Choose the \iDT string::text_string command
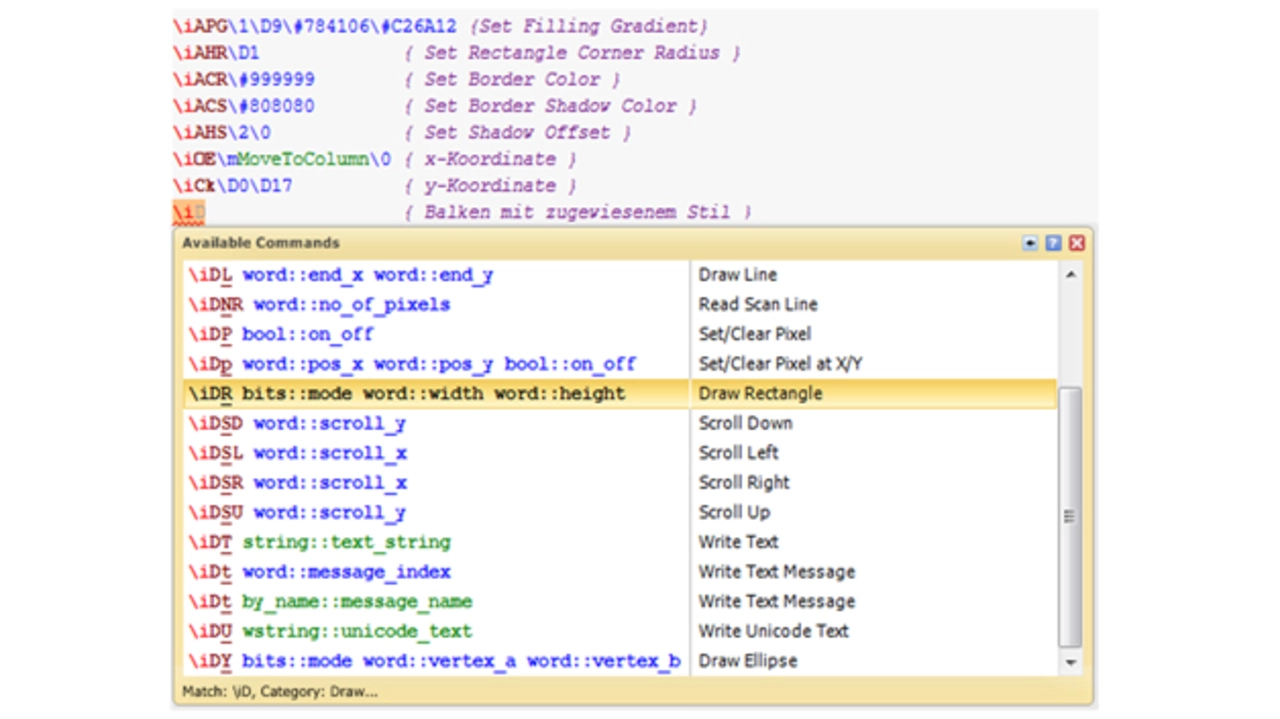This screenshot has width=1280, height=719. tap(319, 542)
